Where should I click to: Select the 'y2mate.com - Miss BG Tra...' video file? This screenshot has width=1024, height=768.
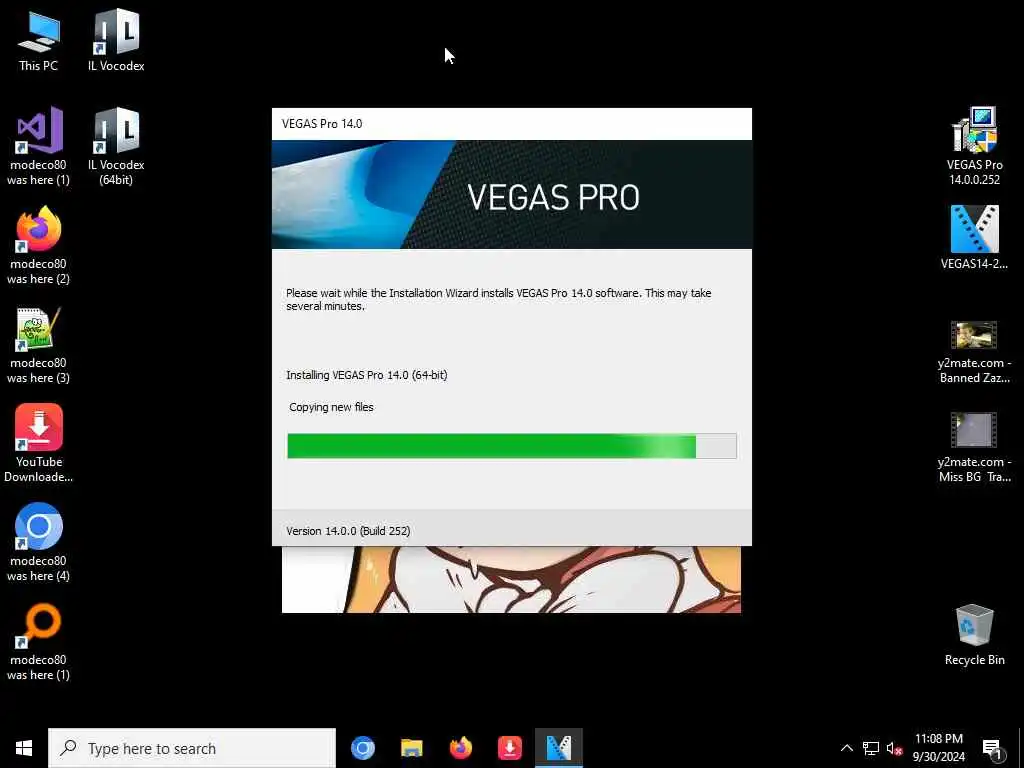(x=974, y=448)
